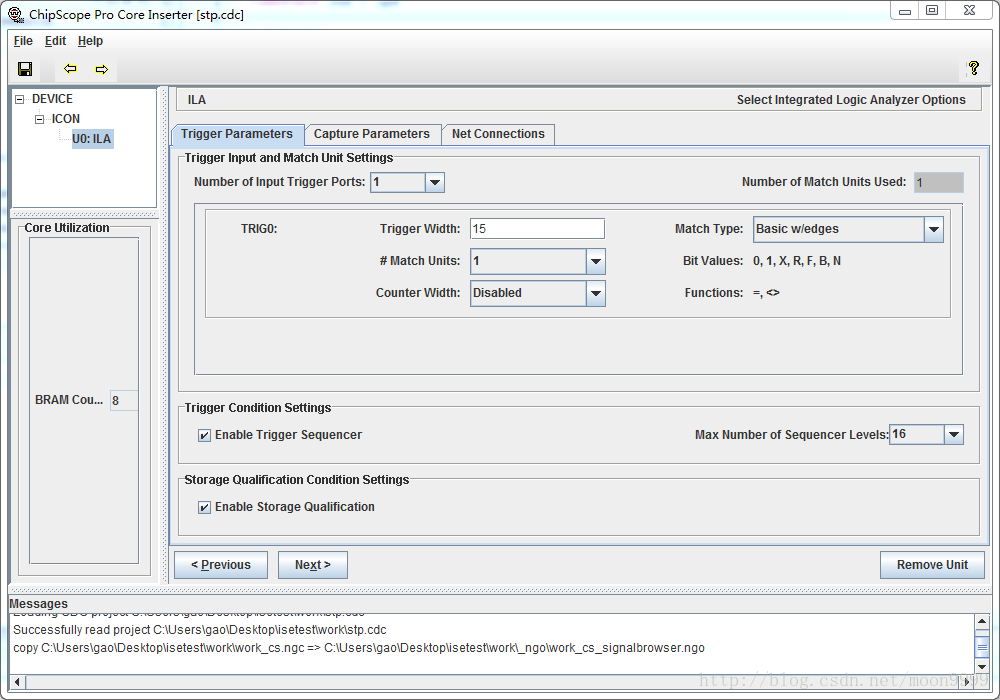Open the Edit menu

pos(55,41)
